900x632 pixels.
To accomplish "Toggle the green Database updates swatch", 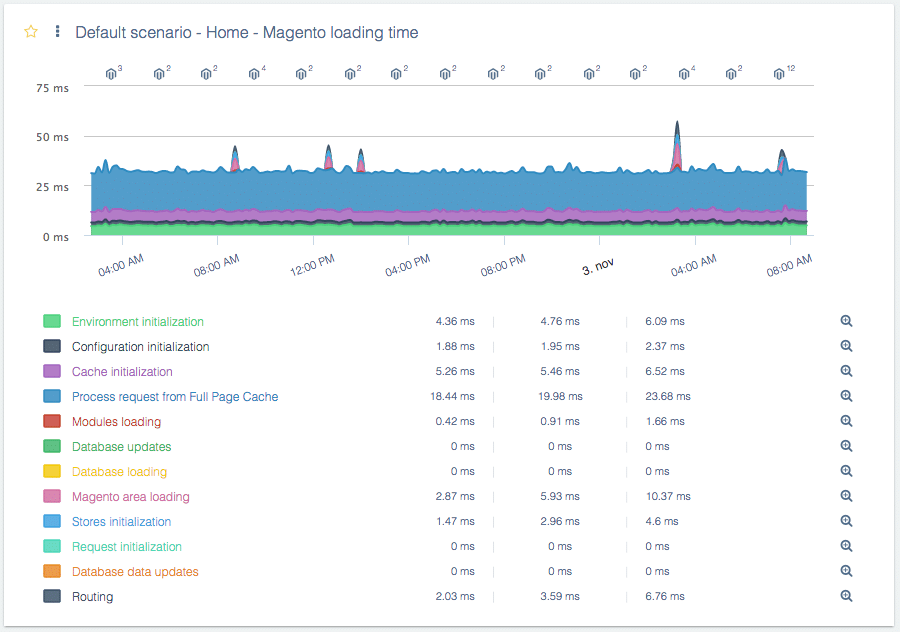I will click(x=52, y=446).
